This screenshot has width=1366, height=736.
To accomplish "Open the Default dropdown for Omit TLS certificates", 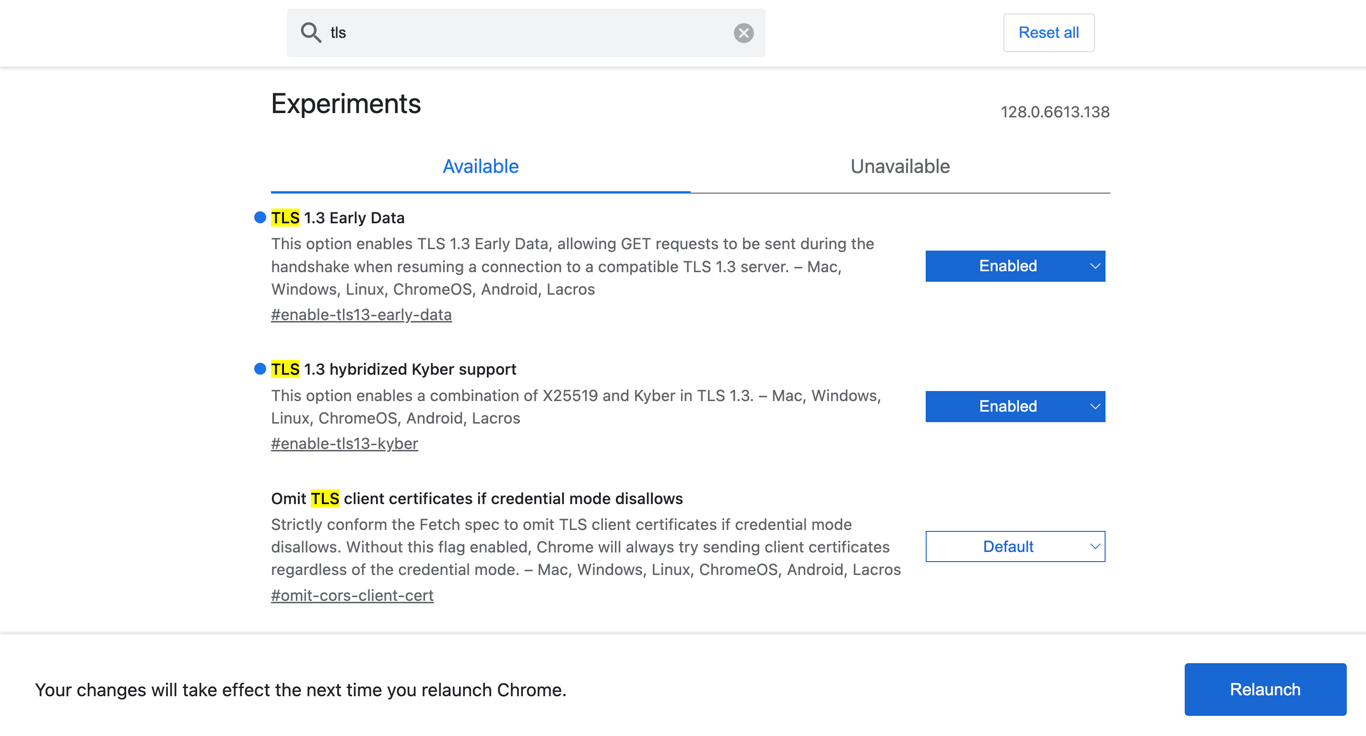I will coord(1015,546).
